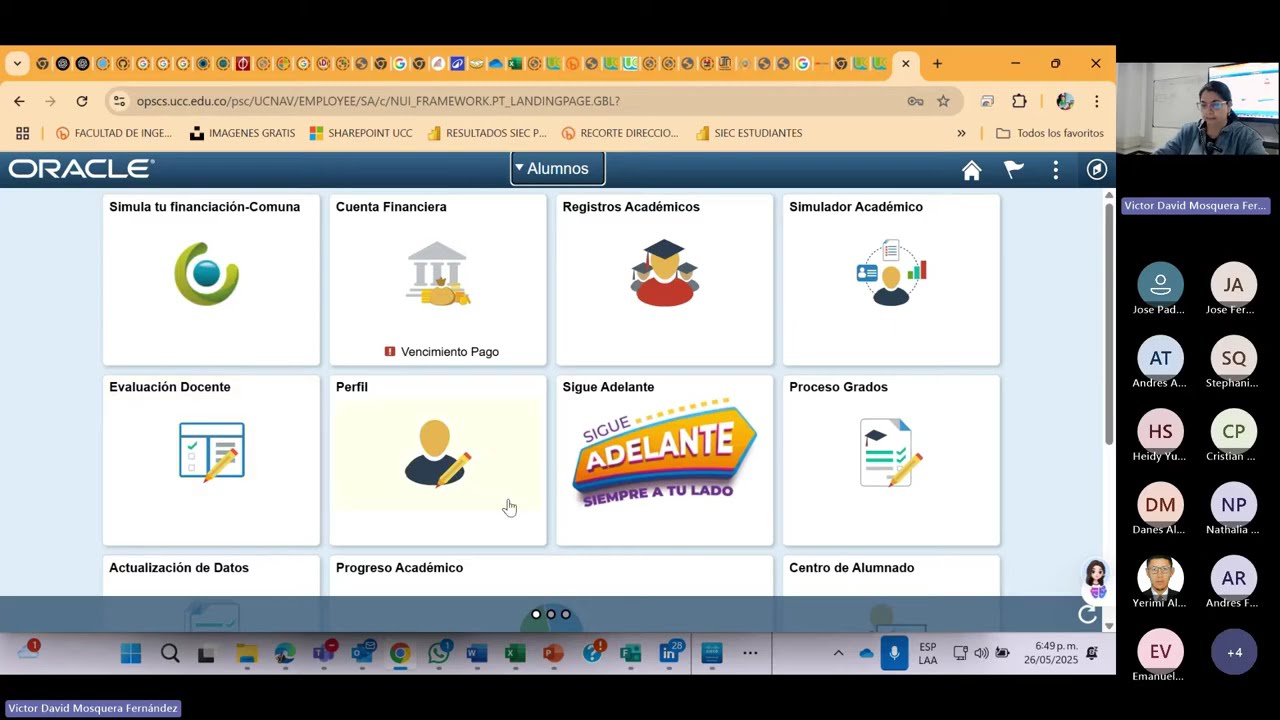View site information icon in address bar
Viewport: 1280px width, 720px height.
(119, 101)
